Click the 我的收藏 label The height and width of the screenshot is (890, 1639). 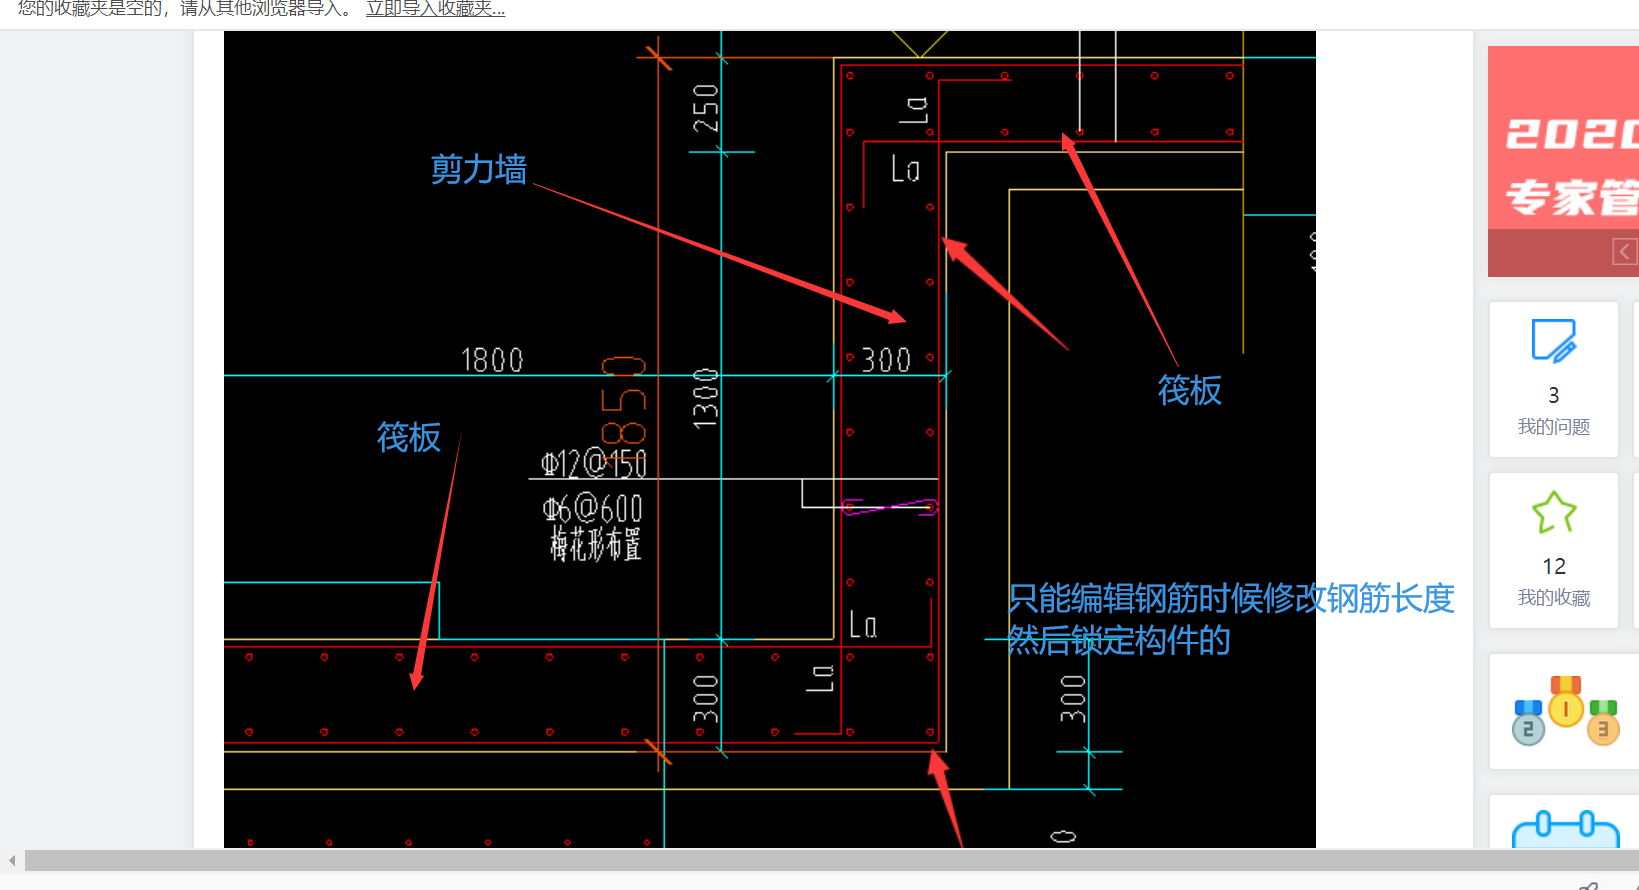coord(1554,598)
